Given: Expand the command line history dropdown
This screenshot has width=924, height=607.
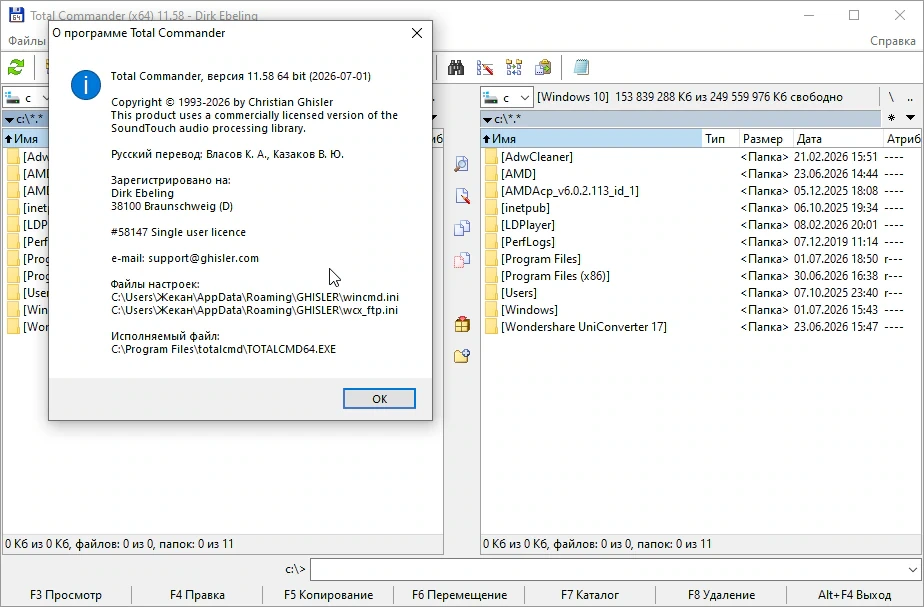Looking at the screenshot, I should click(913, 569).
